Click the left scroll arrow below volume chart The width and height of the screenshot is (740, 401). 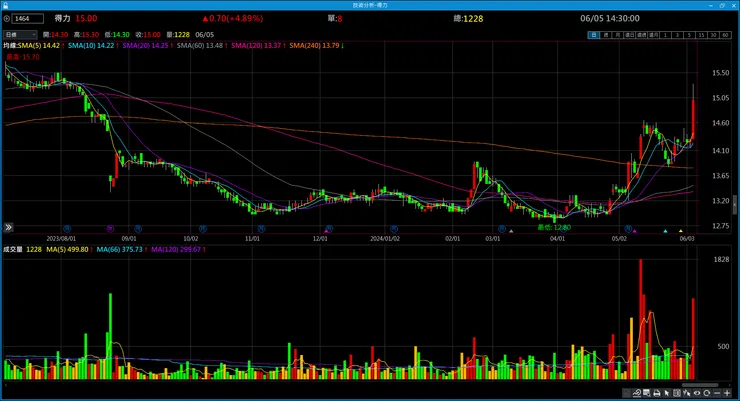click(6, 385)
